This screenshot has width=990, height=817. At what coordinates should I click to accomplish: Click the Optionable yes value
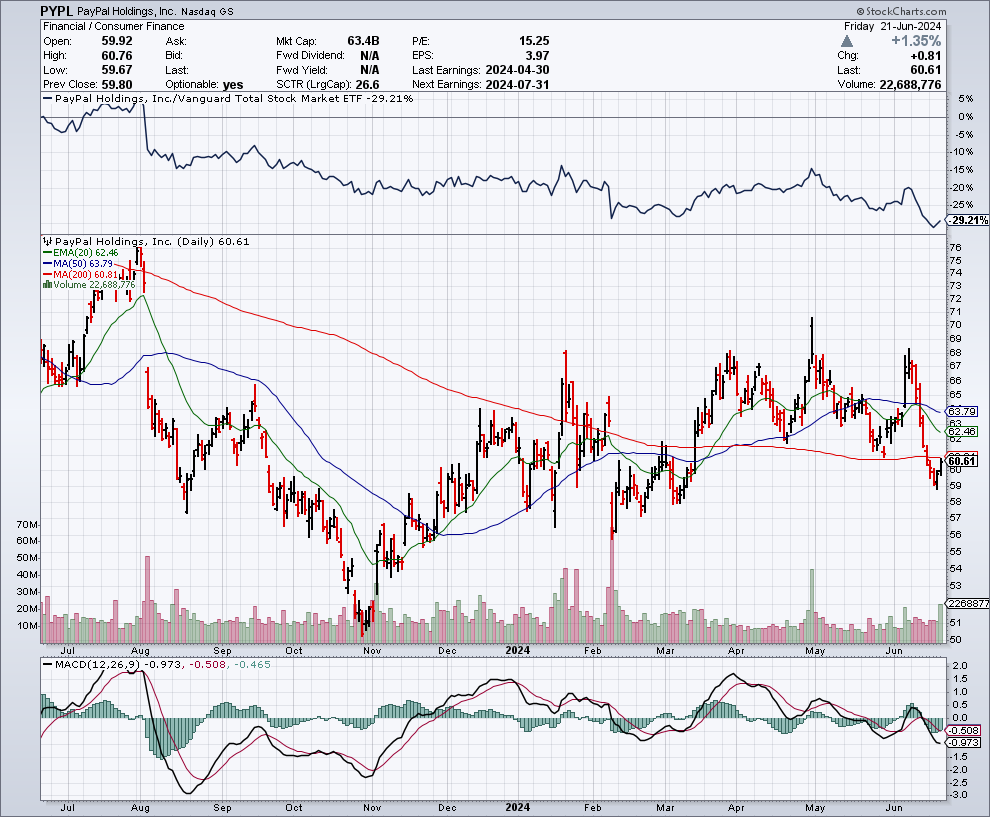(233, 85)
